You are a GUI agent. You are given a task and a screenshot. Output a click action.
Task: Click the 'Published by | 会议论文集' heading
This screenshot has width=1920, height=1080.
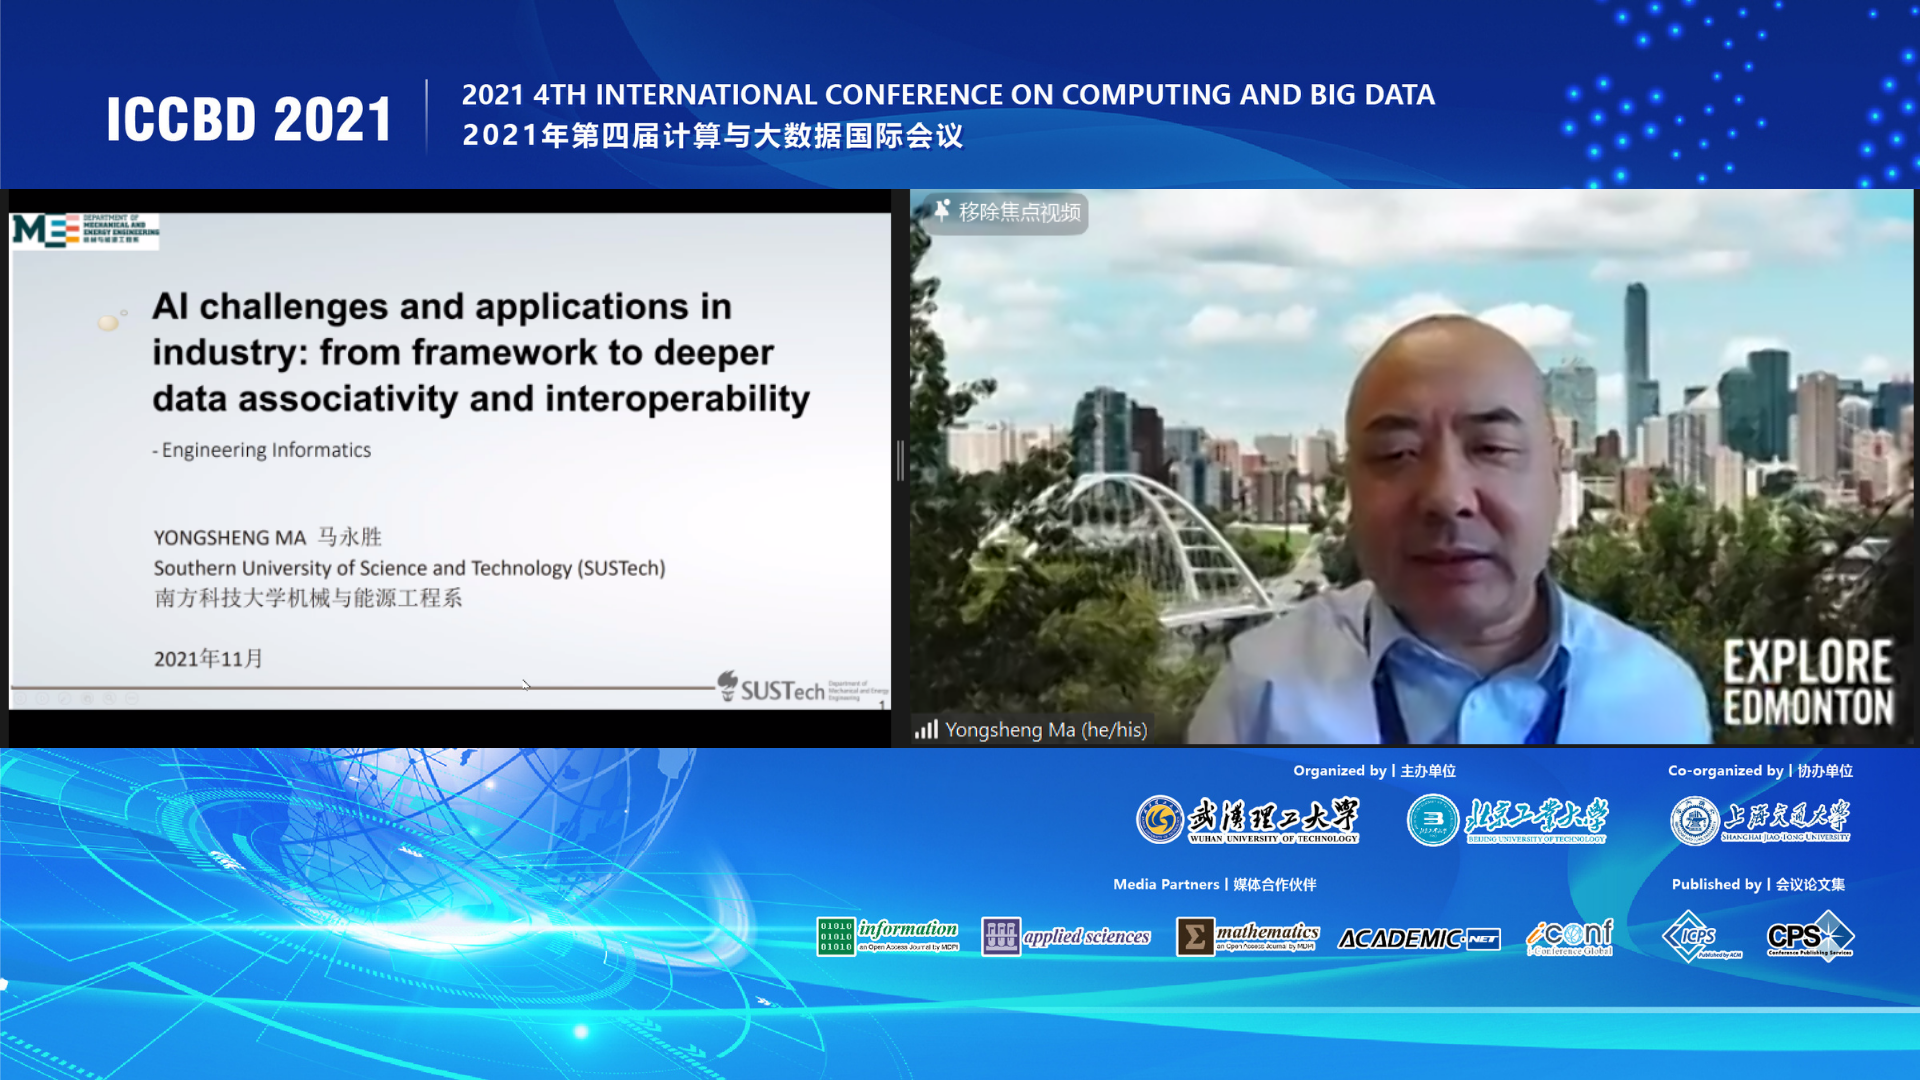[1758, 884]
